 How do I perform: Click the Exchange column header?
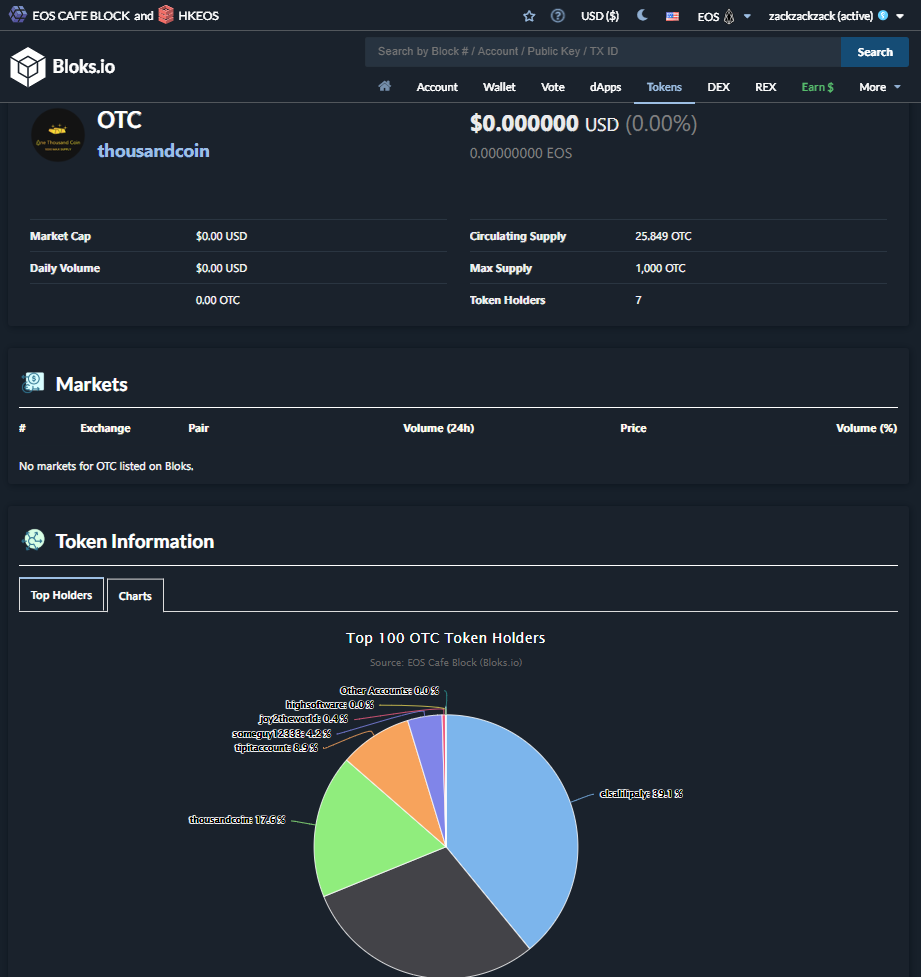tap(105, 428)
